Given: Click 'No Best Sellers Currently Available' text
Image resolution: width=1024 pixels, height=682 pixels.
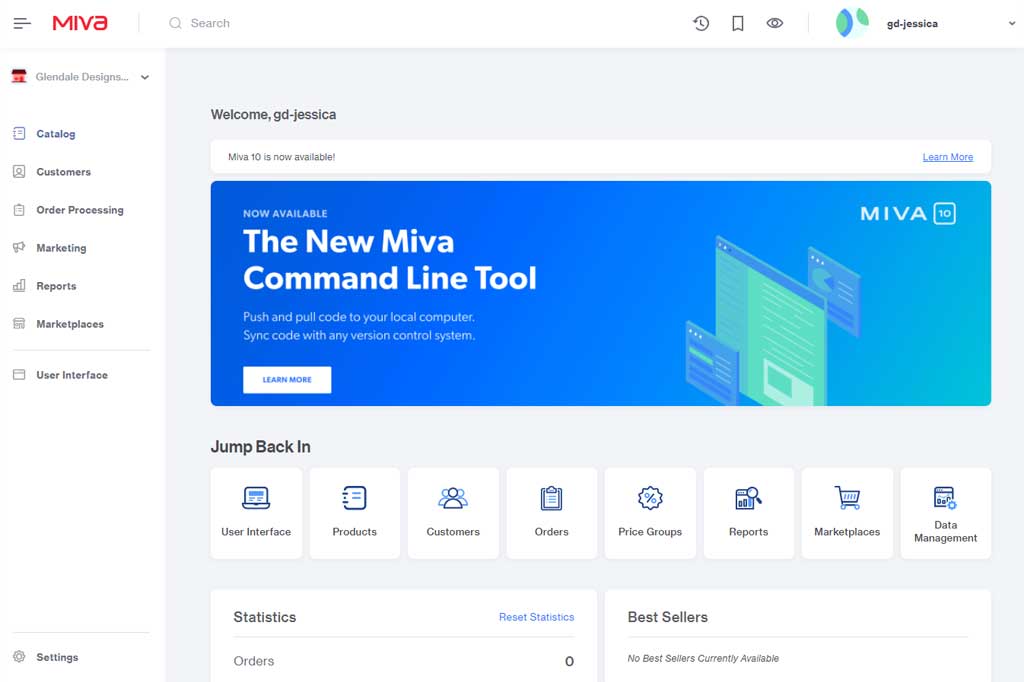Looking at the screenshot, I should click(703, 658).
